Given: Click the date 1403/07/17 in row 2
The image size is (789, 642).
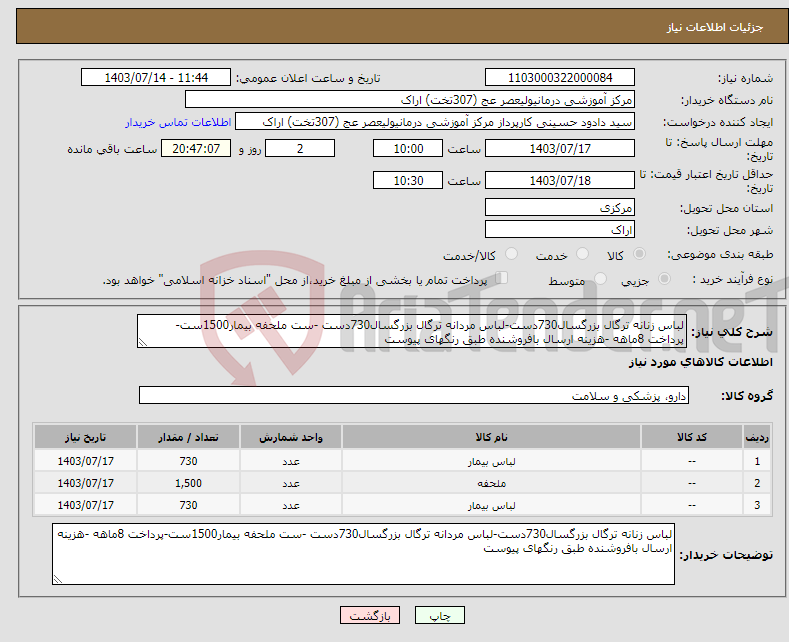Looking at the screenshot, I should click(85, 483).
